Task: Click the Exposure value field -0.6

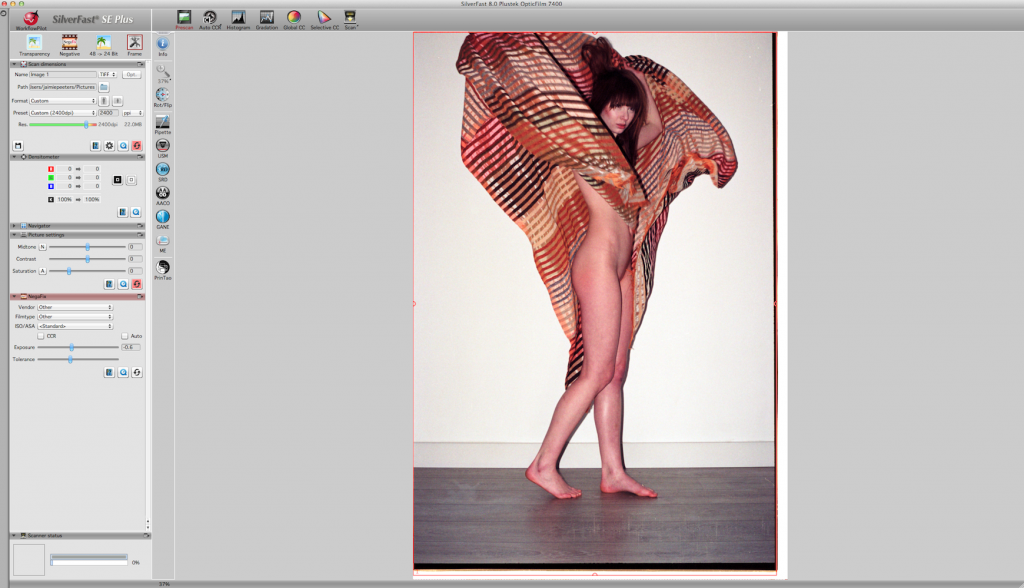Action: 131,347
